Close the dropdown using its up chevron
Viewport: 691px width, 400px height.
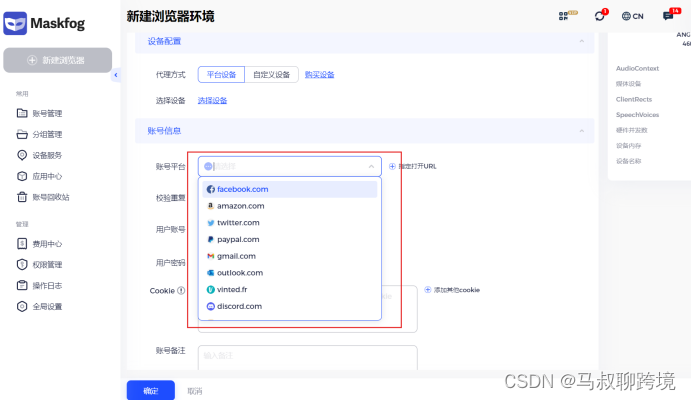(x=372, y=167)
